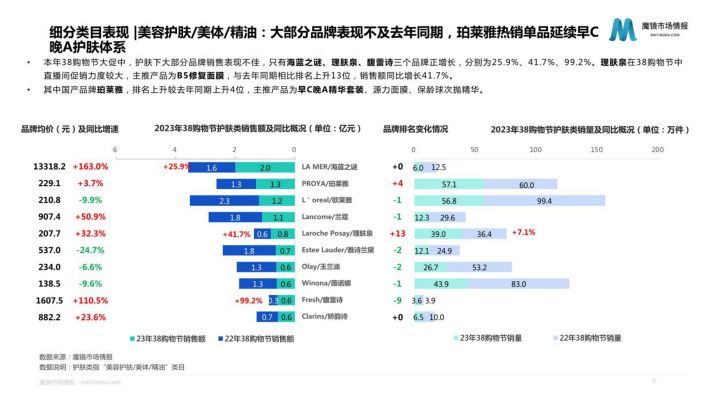Click the +13 ranking change for Laroche Posay
710x399 pixels.
[398, 234]
